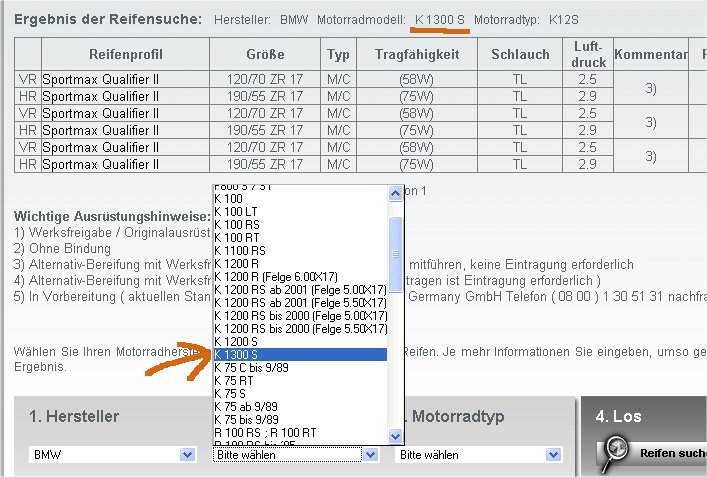Click Wichtige Ausrüstungshinweise heading
707x477 pixels.
(x=112, y=216)
